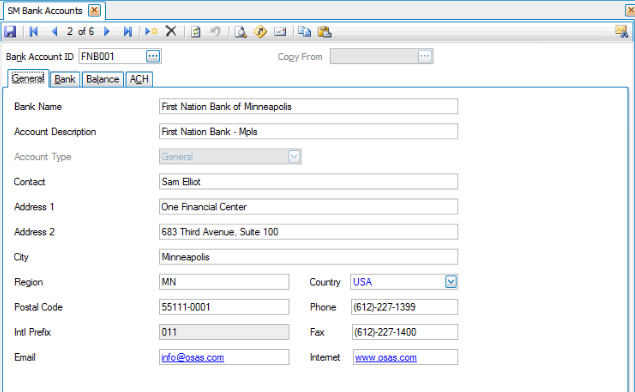Click the 'Internet' label

[x=325, y=357]
